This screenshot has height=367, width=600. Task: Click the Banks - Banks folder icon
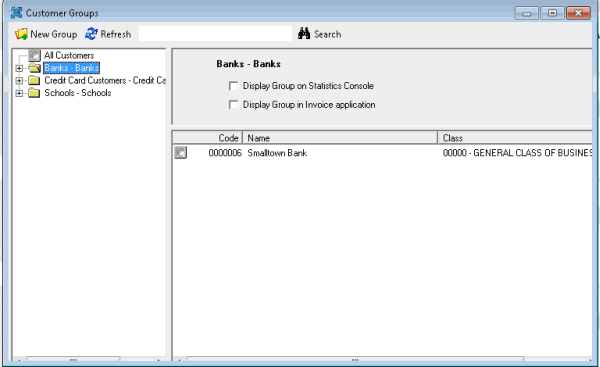tap(34, 68)
